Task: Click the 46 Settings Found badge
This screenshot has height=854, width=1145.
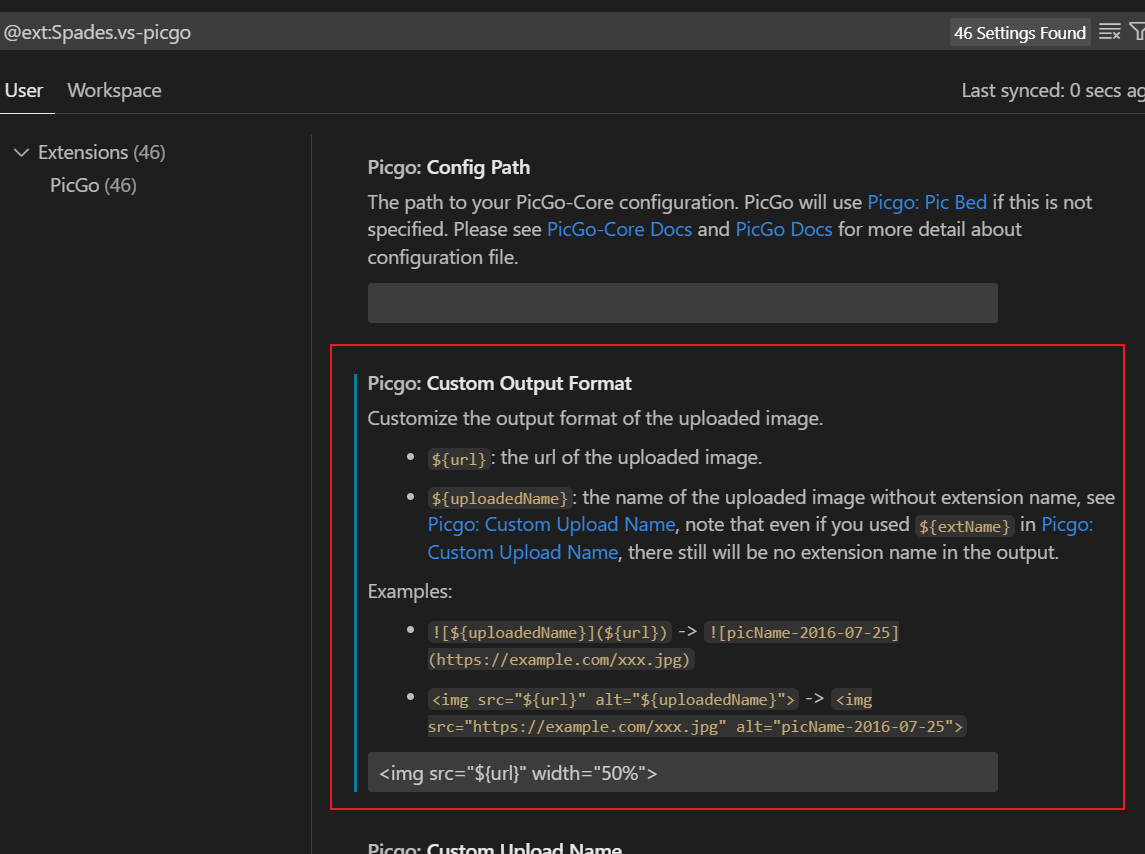Action: tap(1019, 33)
